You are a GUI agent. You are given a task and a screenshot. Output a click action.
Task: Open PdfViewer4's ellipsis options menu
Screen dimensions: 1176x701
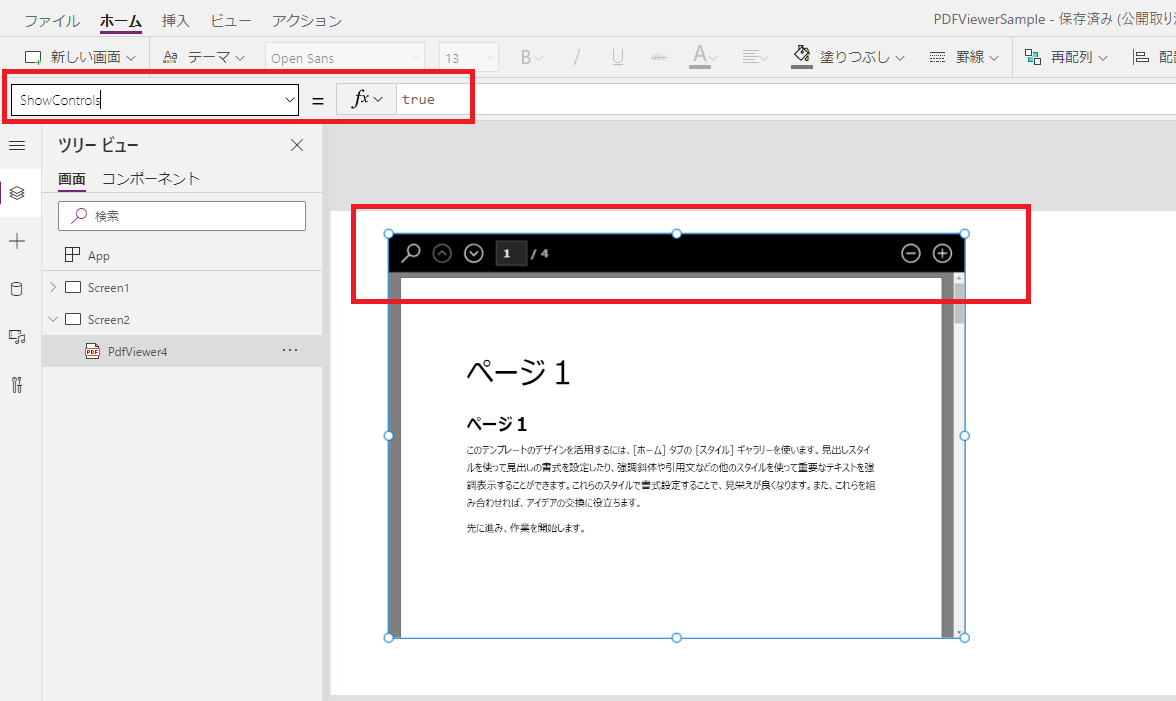(290, 350)
